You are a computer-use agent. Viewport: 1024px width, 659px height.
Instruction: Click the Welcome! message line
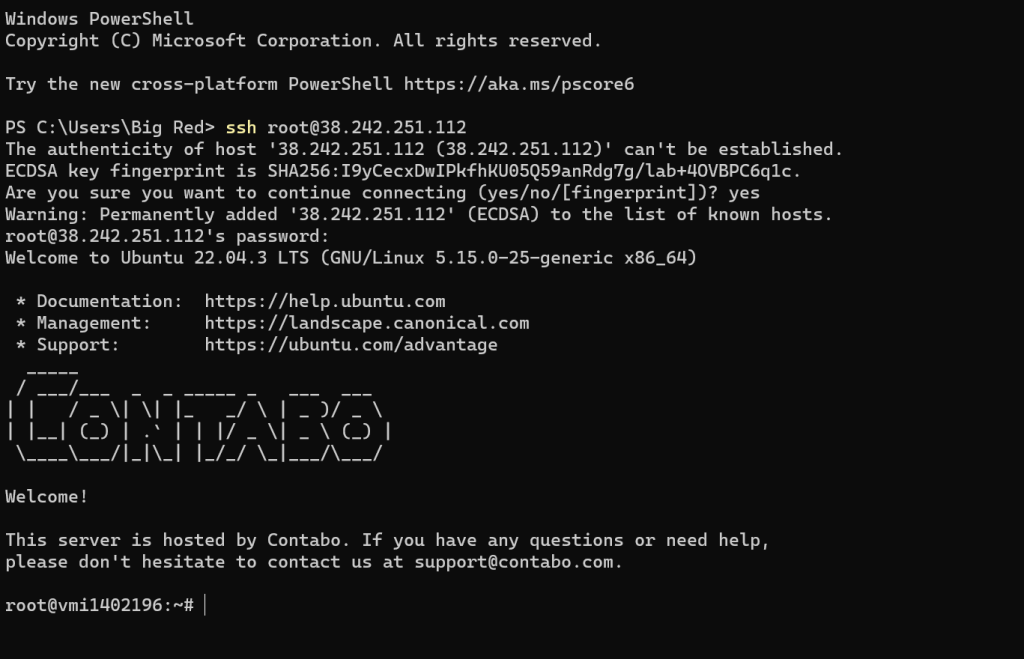tap(46, 496)
